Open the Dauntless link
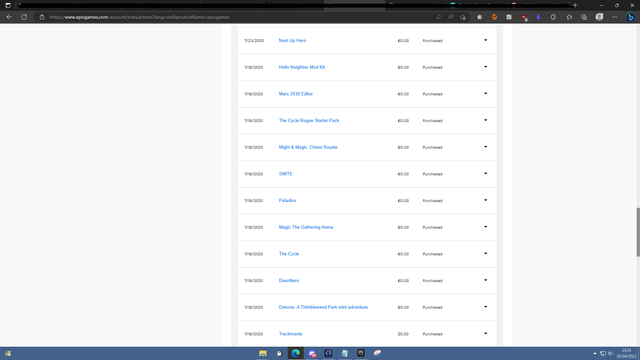 coord(289,280)
